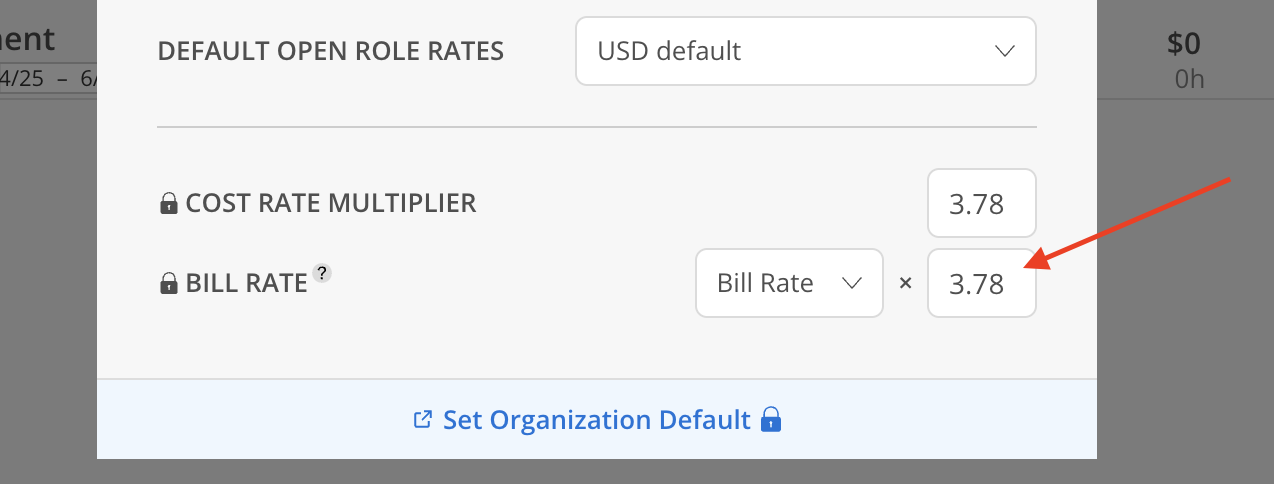Click the lock icon beside Cost Rate Multiplier
This screenshot has height=484, width=1274.
[x=169, y=204]
